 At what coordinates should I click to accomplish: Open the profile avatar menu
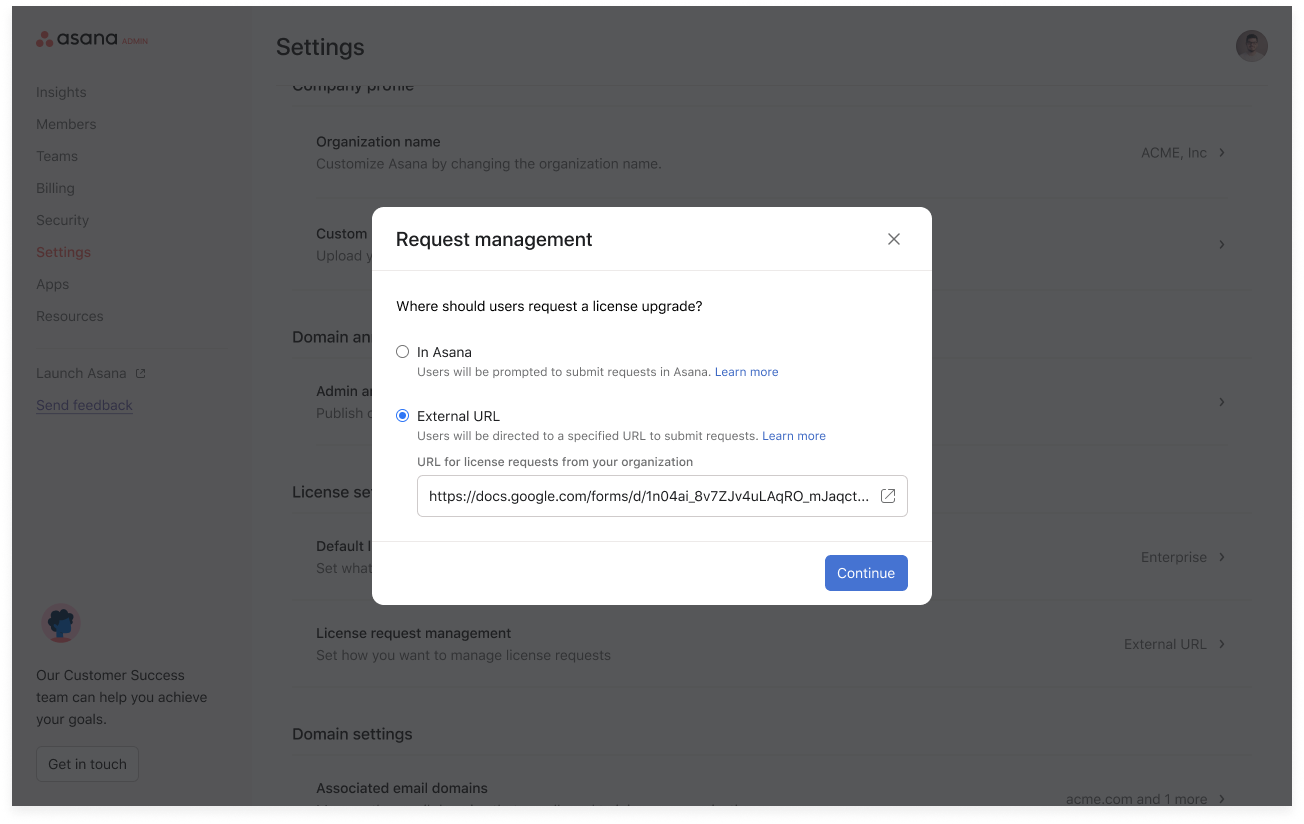pos(1251,45)
